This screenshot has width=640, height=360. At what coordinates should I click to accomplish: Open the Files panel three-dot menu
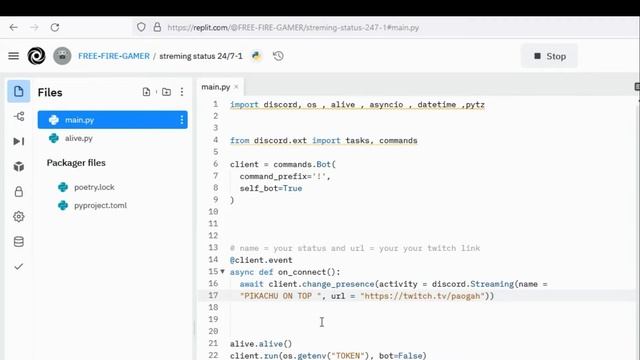point(182,92)
